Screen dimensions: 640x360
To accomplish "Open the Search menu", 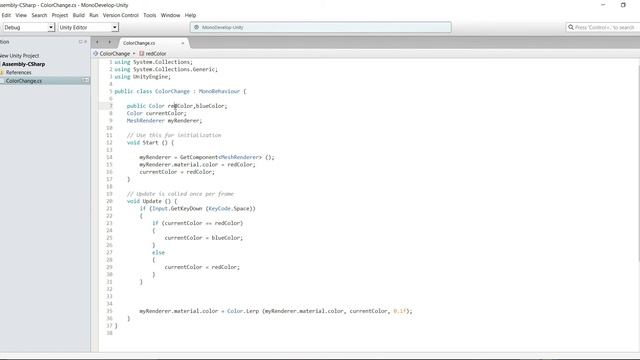I will coord(39,15).
